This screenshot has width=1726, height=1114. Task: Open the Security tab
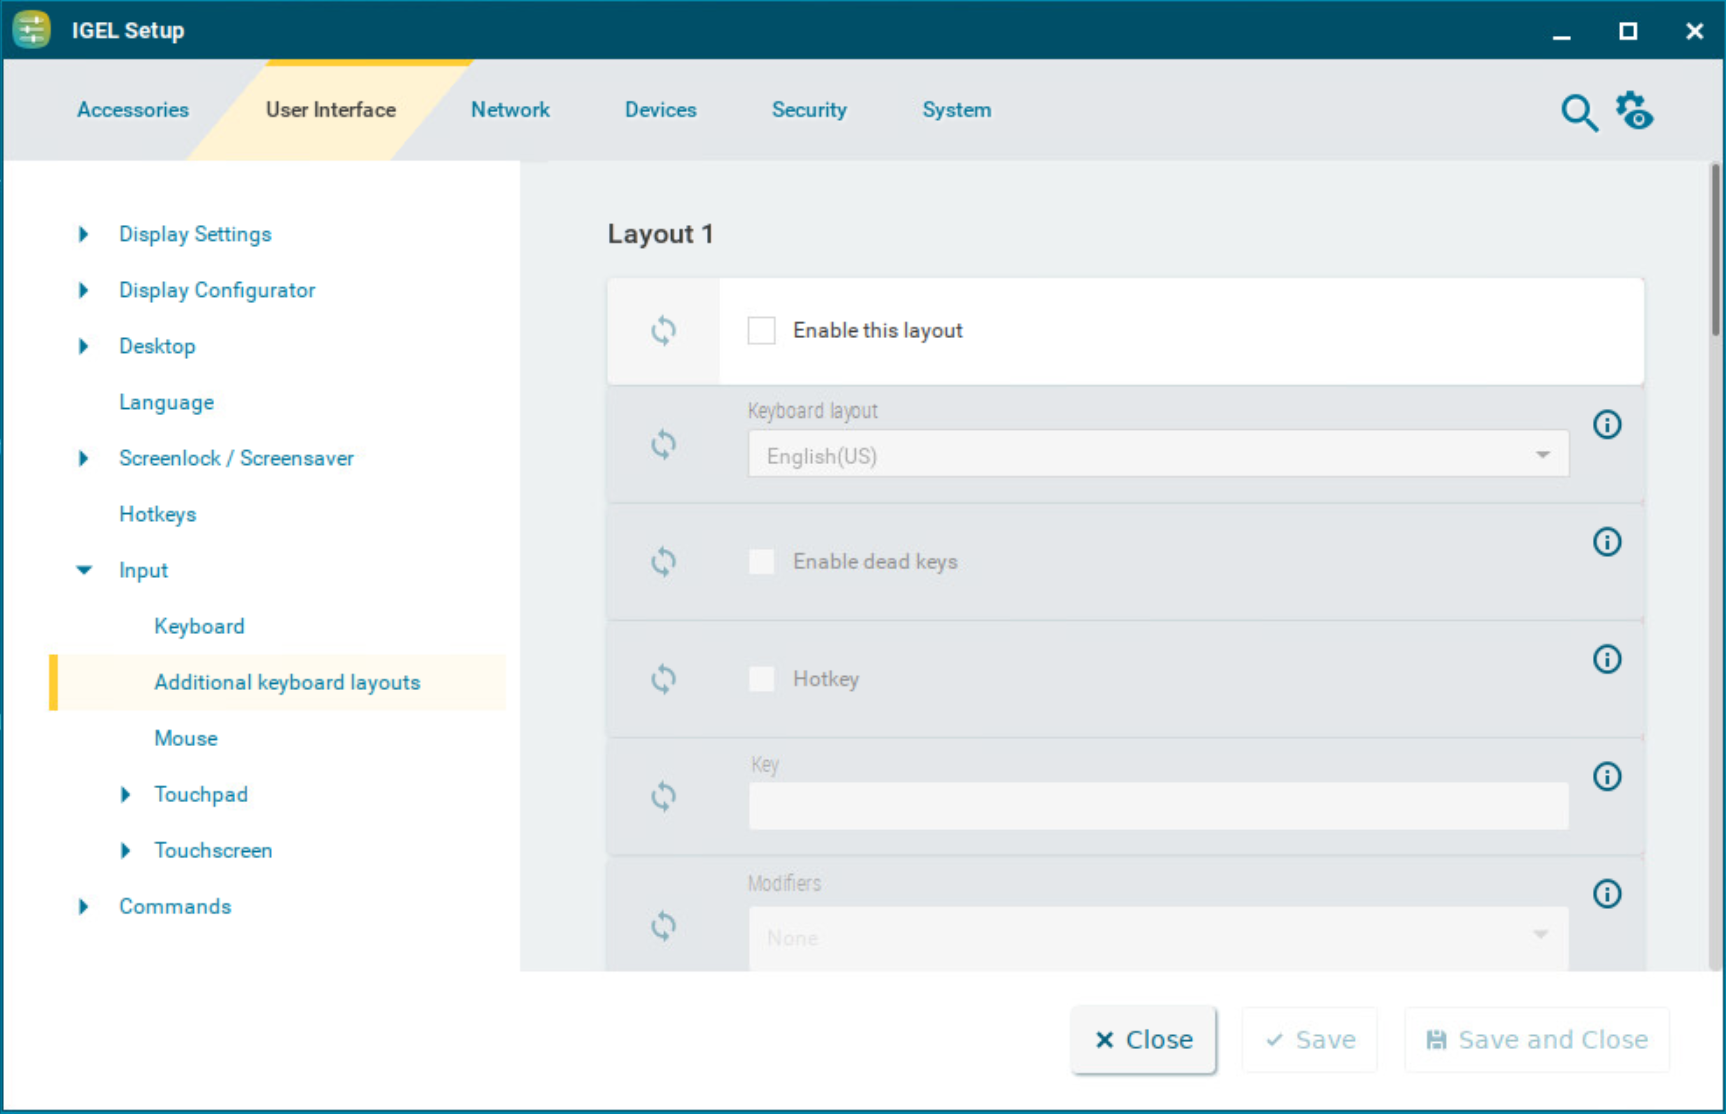808,110
